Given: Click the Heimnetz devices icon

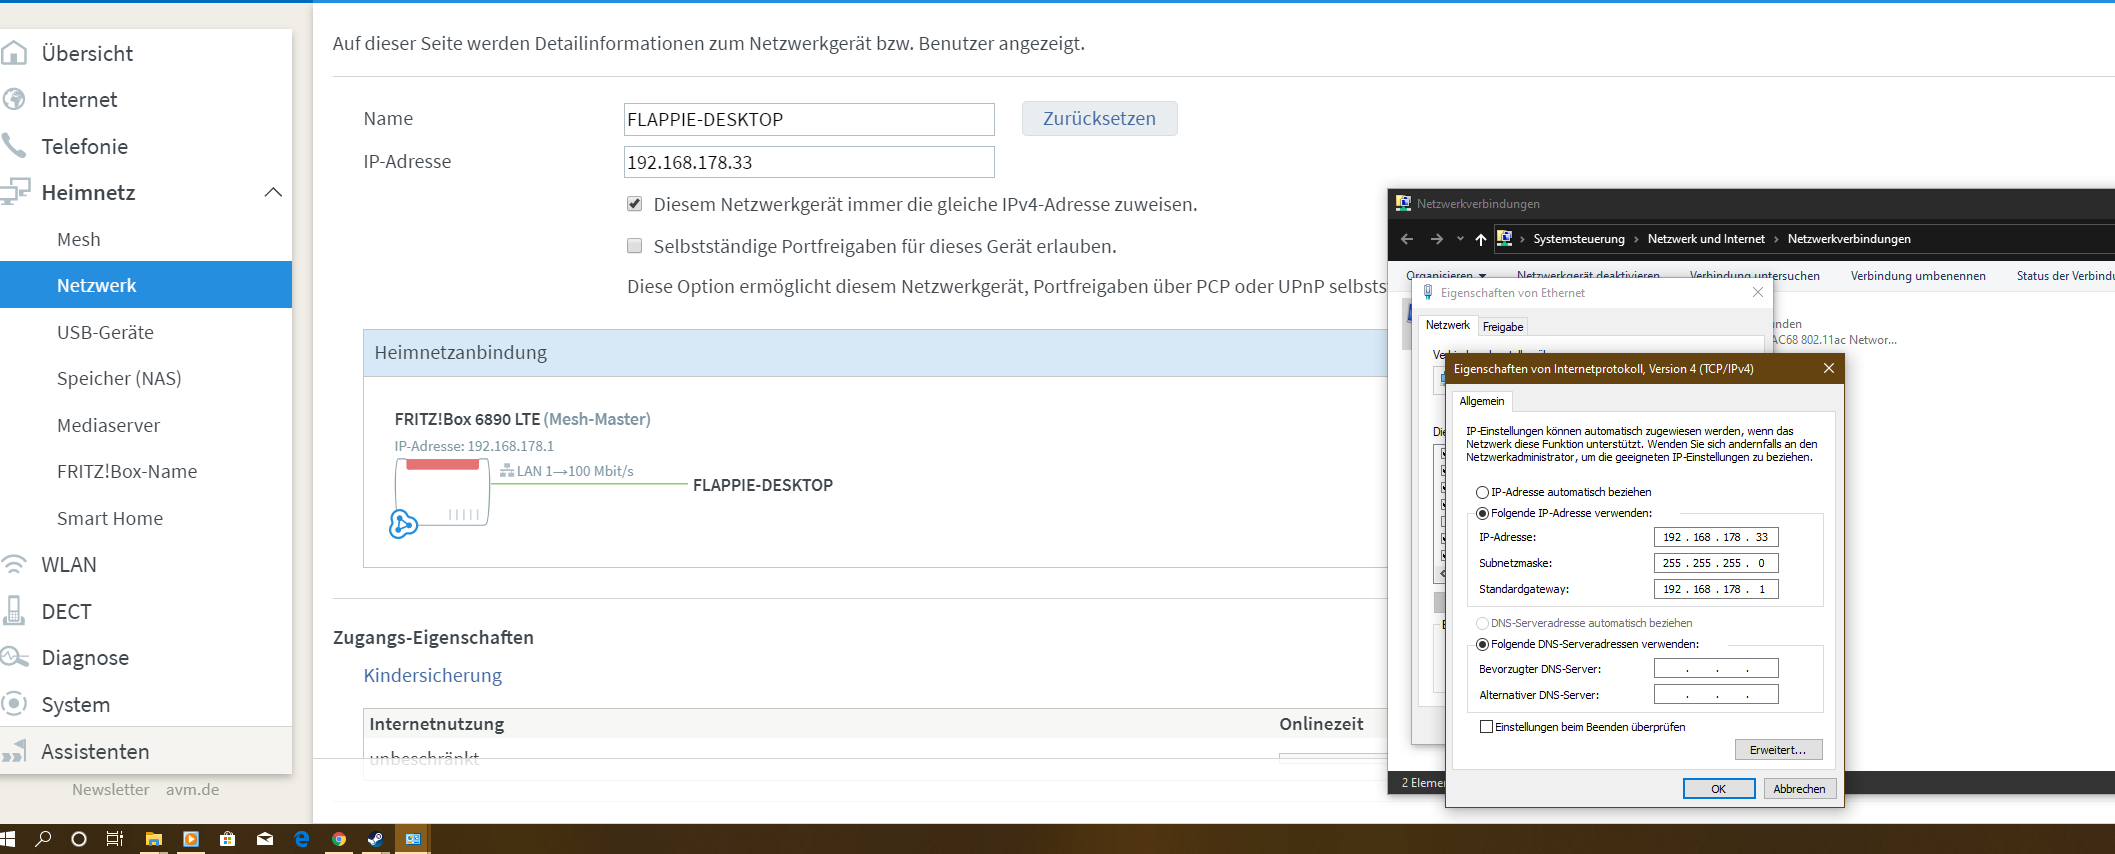Looking at the screenshot, I should (14, 192).
